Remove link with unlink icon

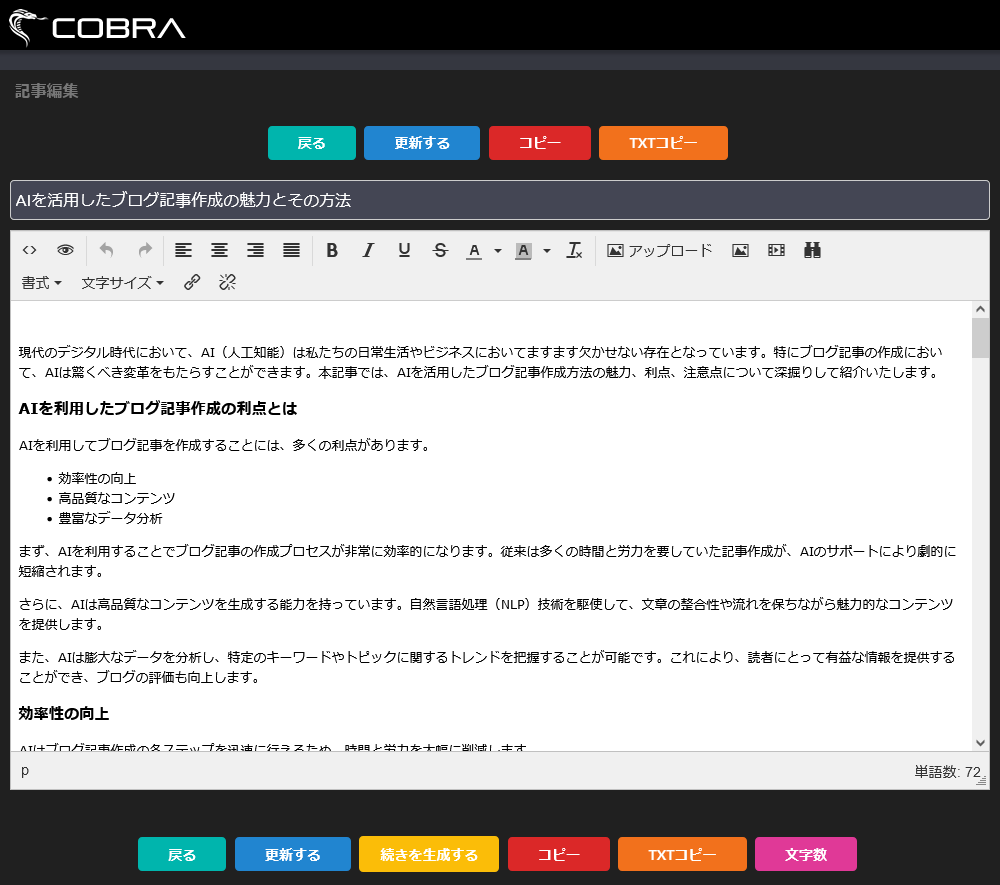[227, 283]
